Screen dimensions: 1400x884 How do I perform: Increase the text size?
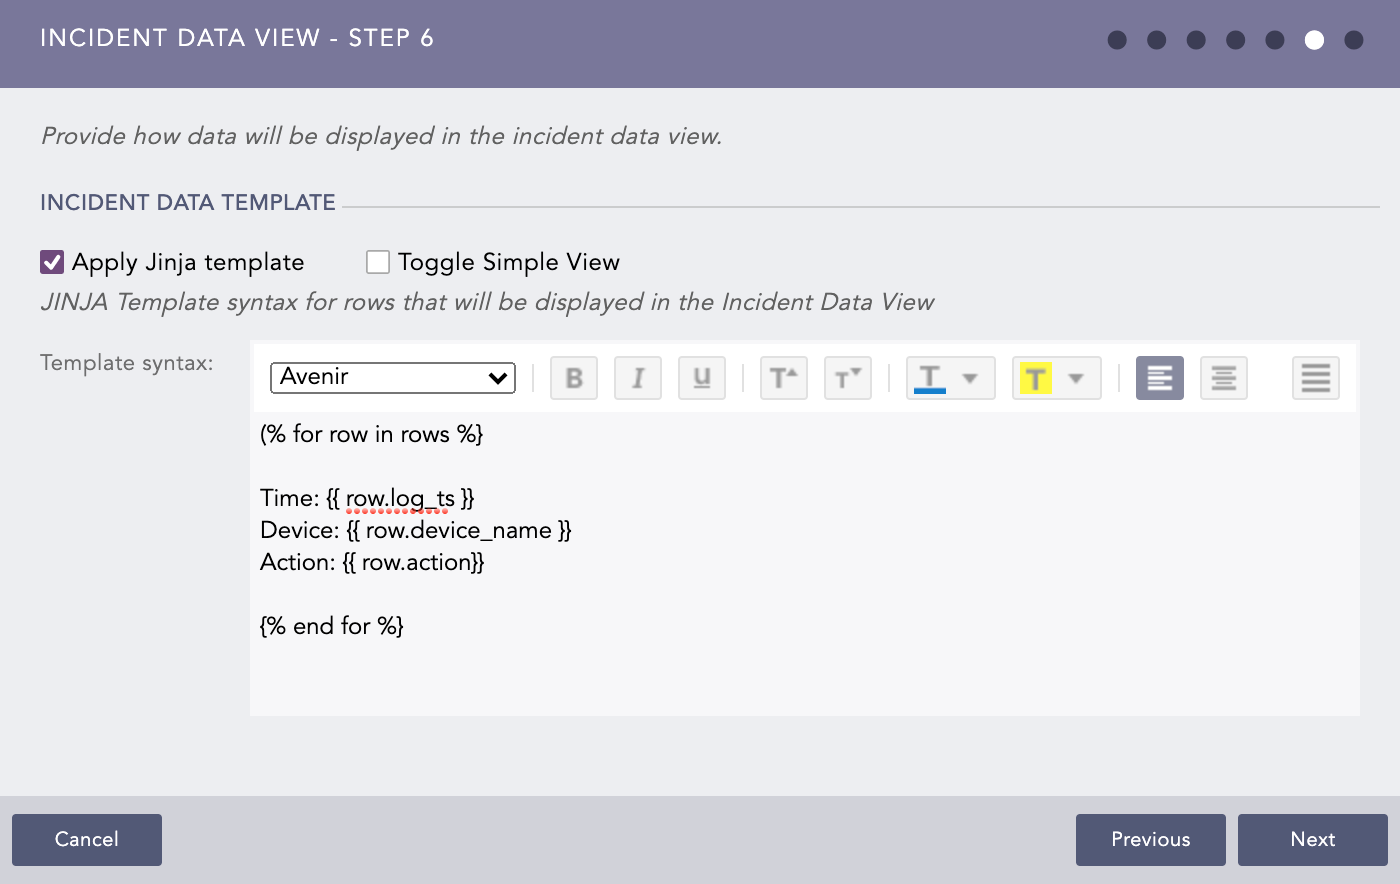coord(783,378)
